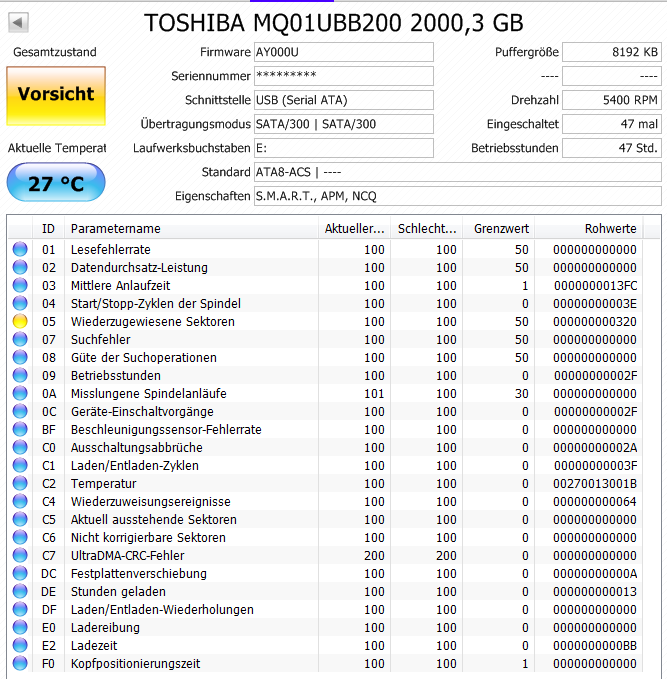Sort by the Aktueller column header

pyautogui.click(x=354, y=228)
